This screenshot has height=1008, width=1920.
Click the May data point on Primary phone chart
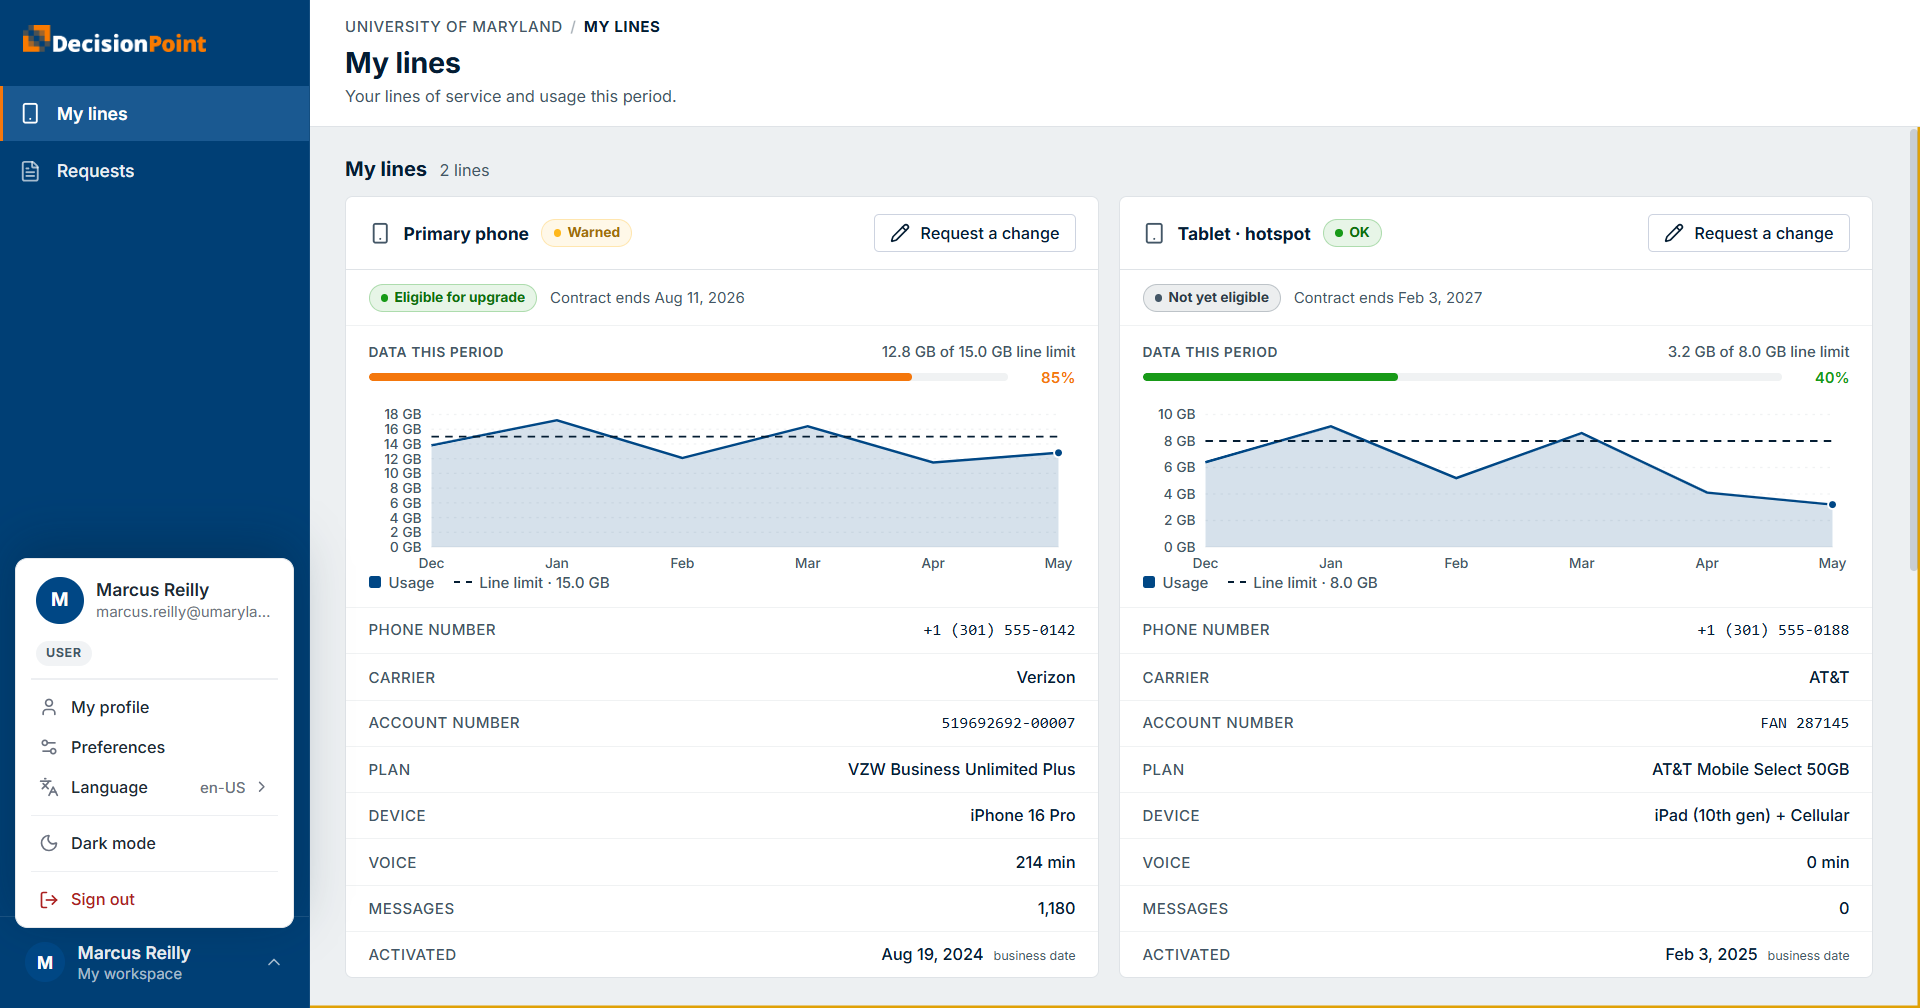pyautogui.click(x=1058, y=453)
